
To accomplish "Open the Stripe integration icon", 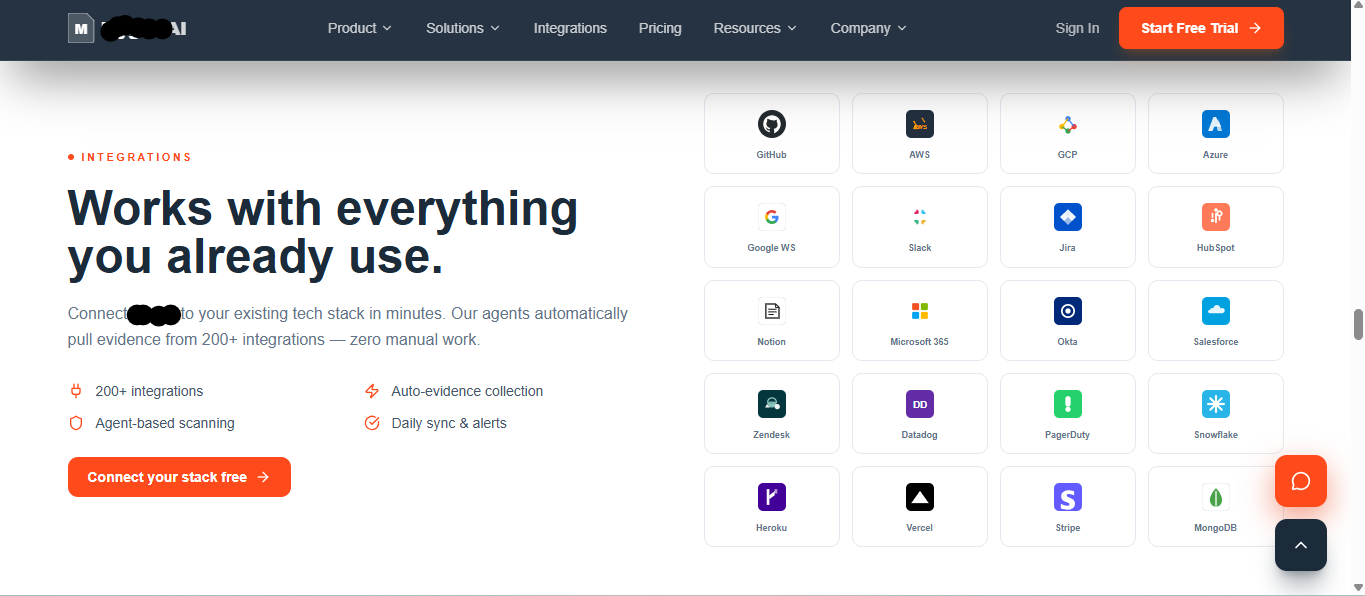I will [1067, 497].
